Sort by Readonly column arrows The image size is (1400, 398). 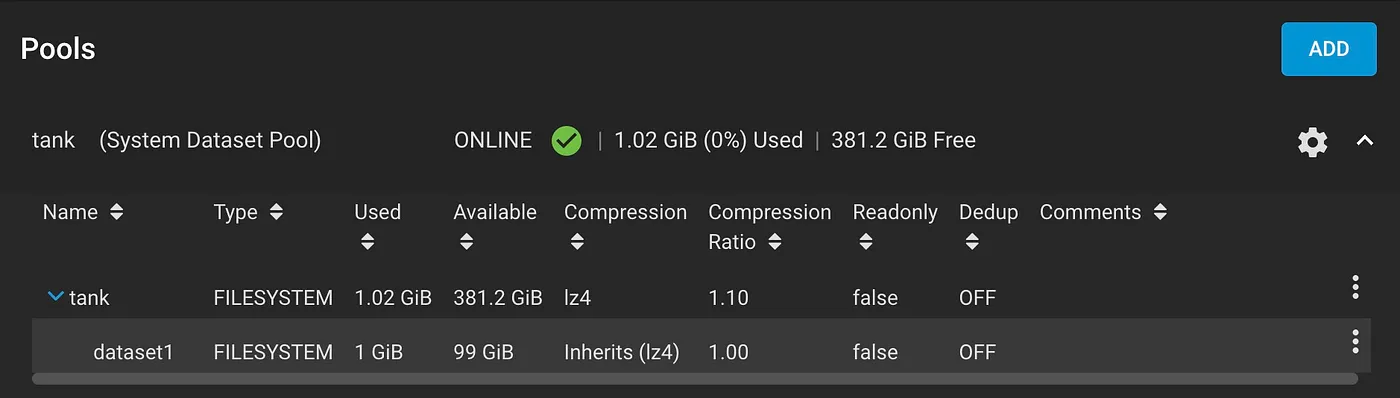866,242
